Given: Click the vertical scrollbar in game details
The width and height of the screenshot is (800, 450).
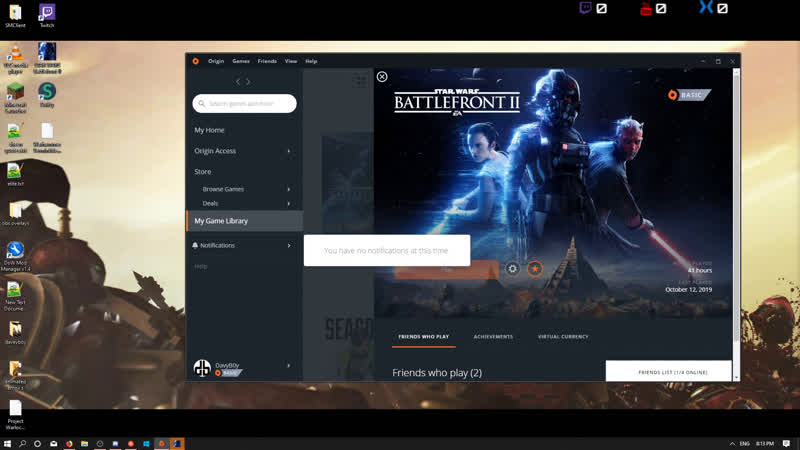Looking at the screenshot, I should pos(736,209).
